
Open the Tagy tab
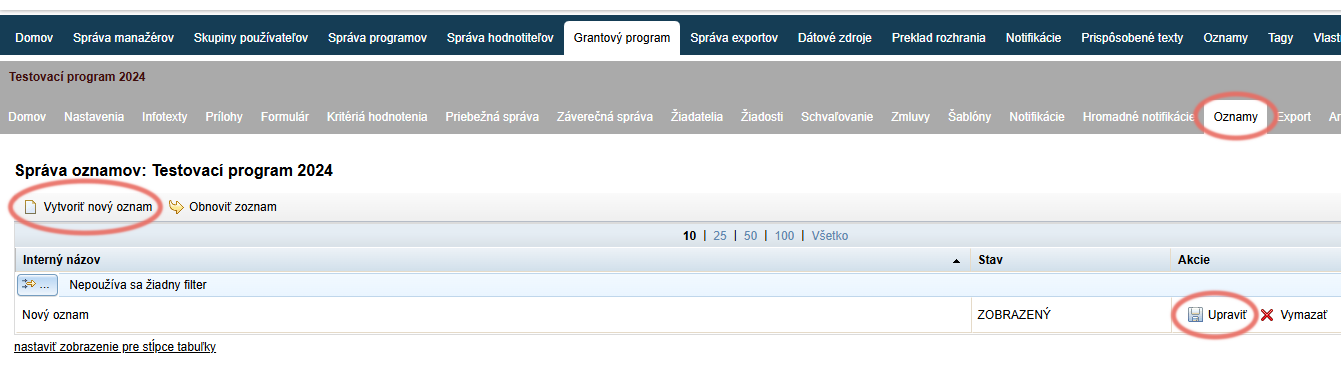pos(1281,38)
